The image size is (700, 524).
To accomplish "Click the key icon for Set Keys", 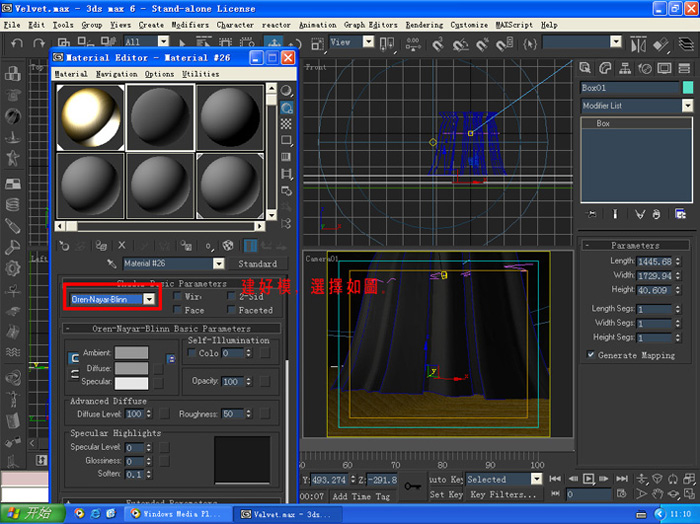I will [x=412, y=486].
